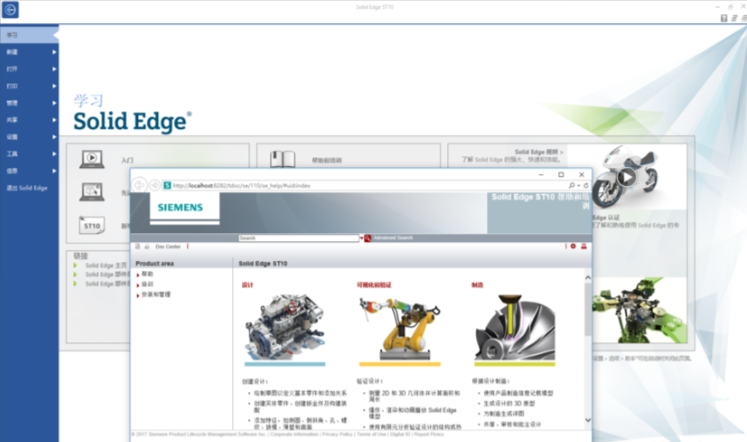This screenshot has width=747, height=442.
Task: Expand the 帮助 tree item in Product area
Action: [x=138, y=273]
